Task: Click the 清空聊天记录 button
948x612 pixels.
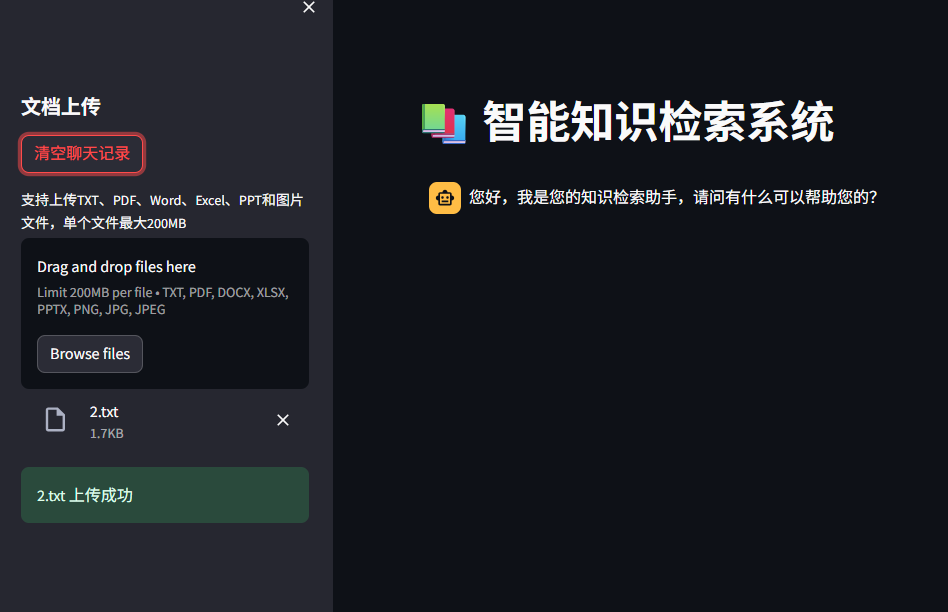Action: 82,154
